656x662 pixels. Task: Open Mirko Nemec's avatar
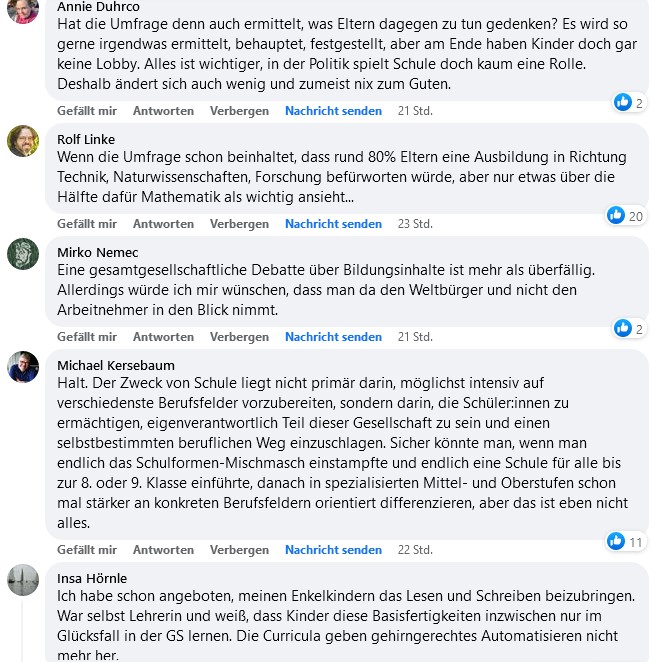[x=23, y=254]
